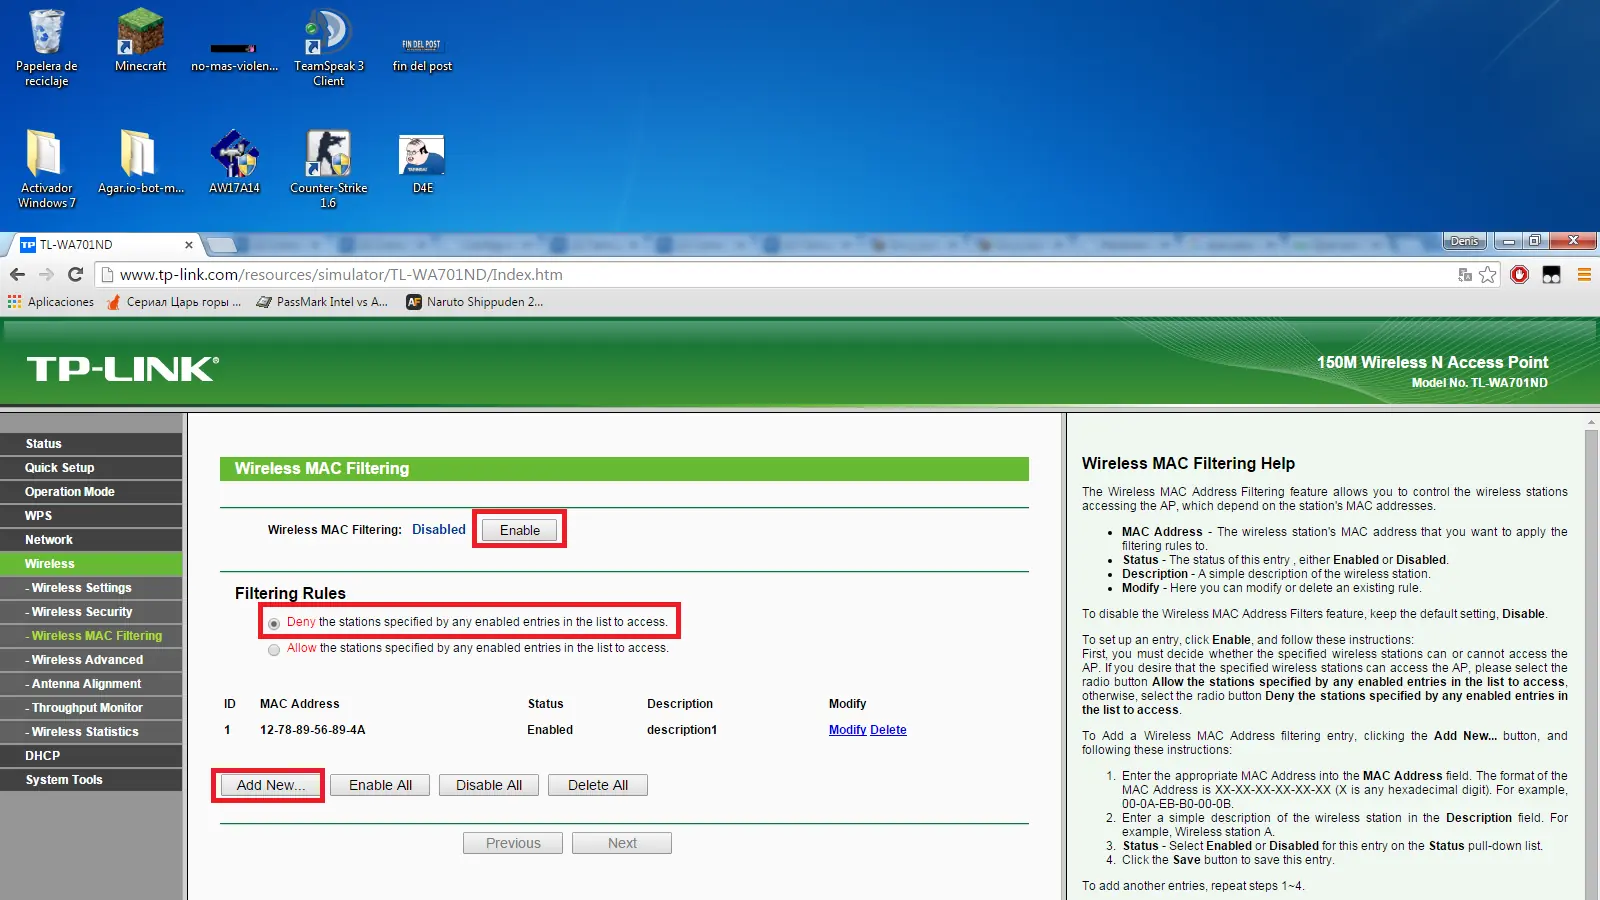This screenshot has width=1600, height=900.
Task: Reload the page with the refresh icon
Action: [x=75, y=274]
